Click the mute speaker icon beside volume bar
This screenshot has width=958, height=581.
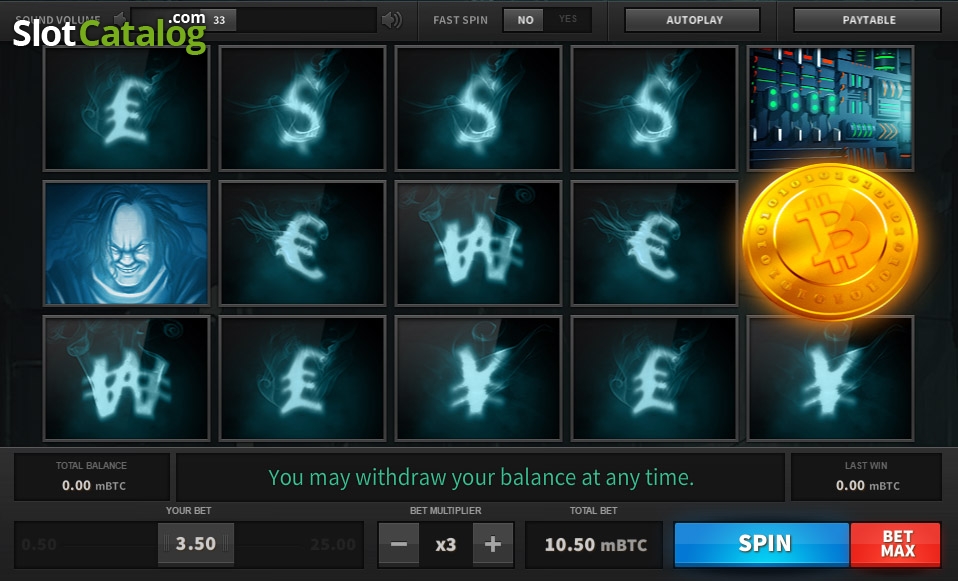[120, 20]
